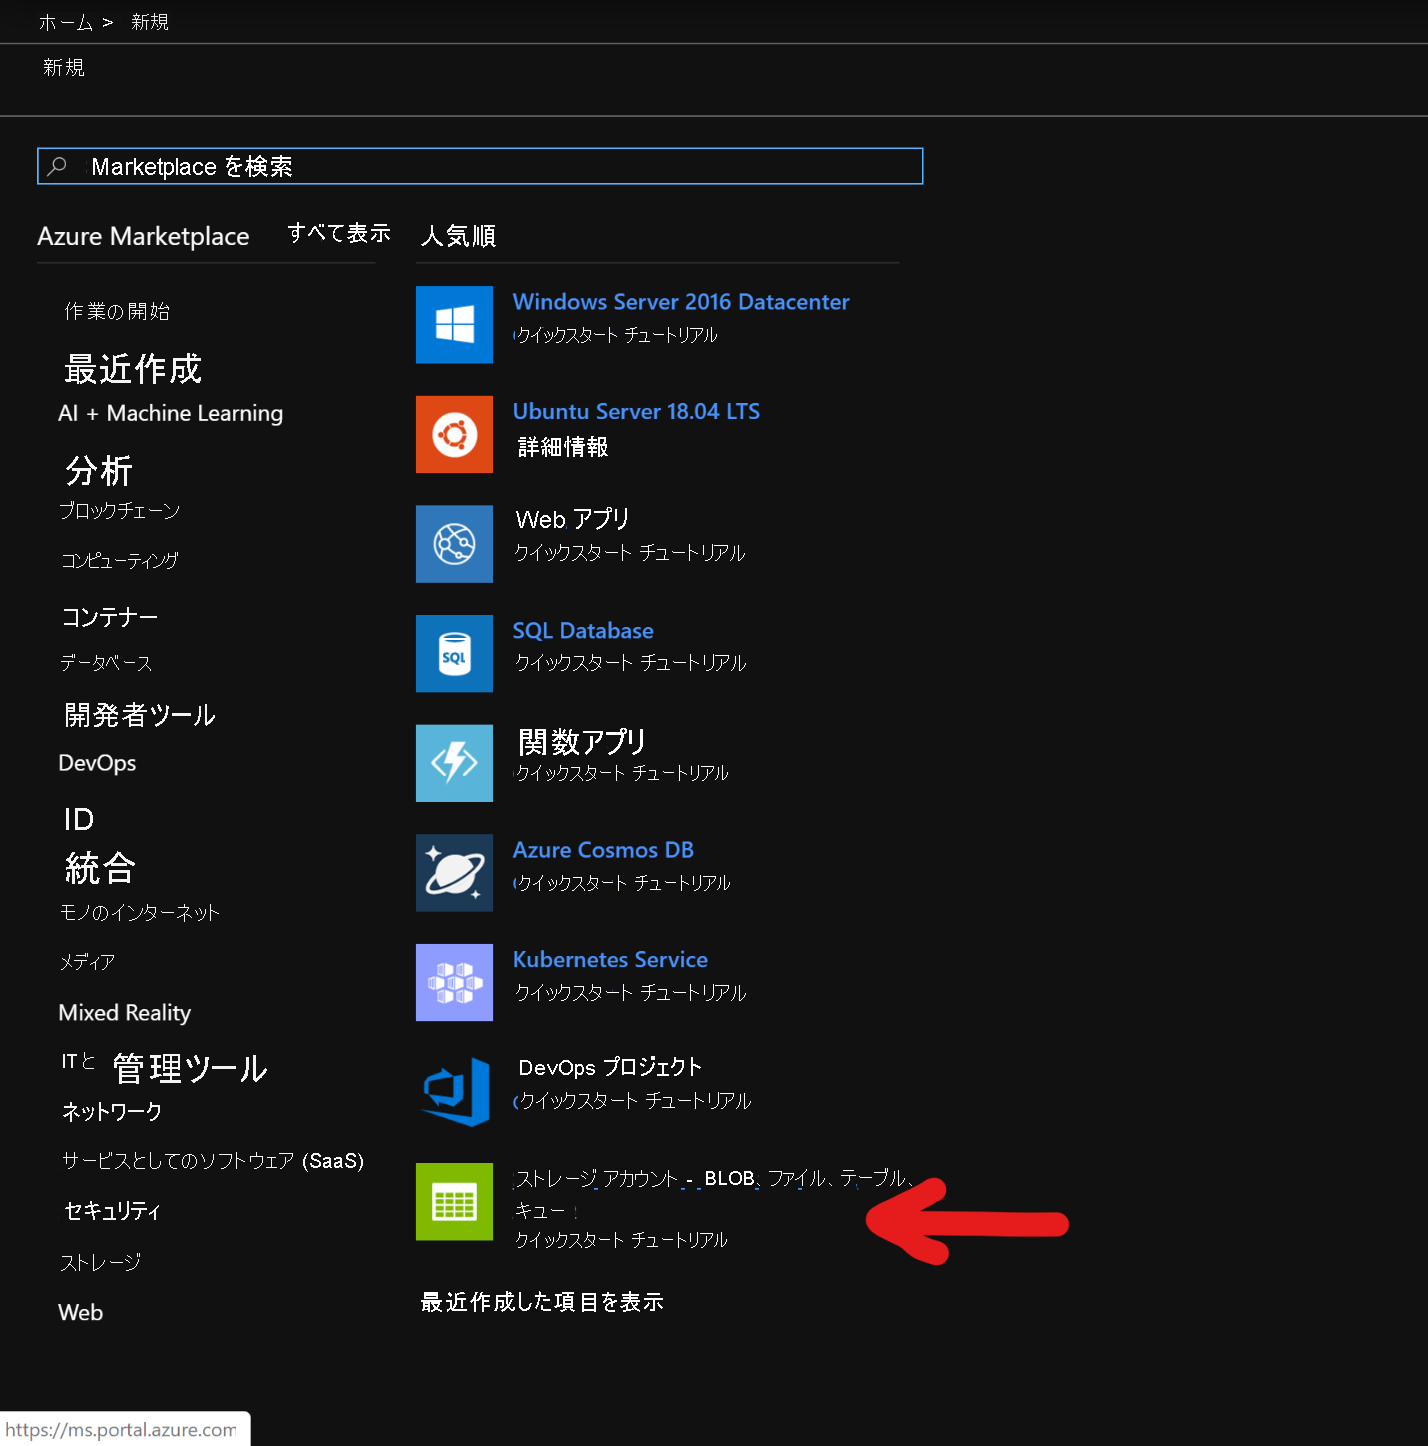1428x1446 pixels.
Task: Open ストレージ アカウント BLOB title
Action: (x=714, y=1193)
